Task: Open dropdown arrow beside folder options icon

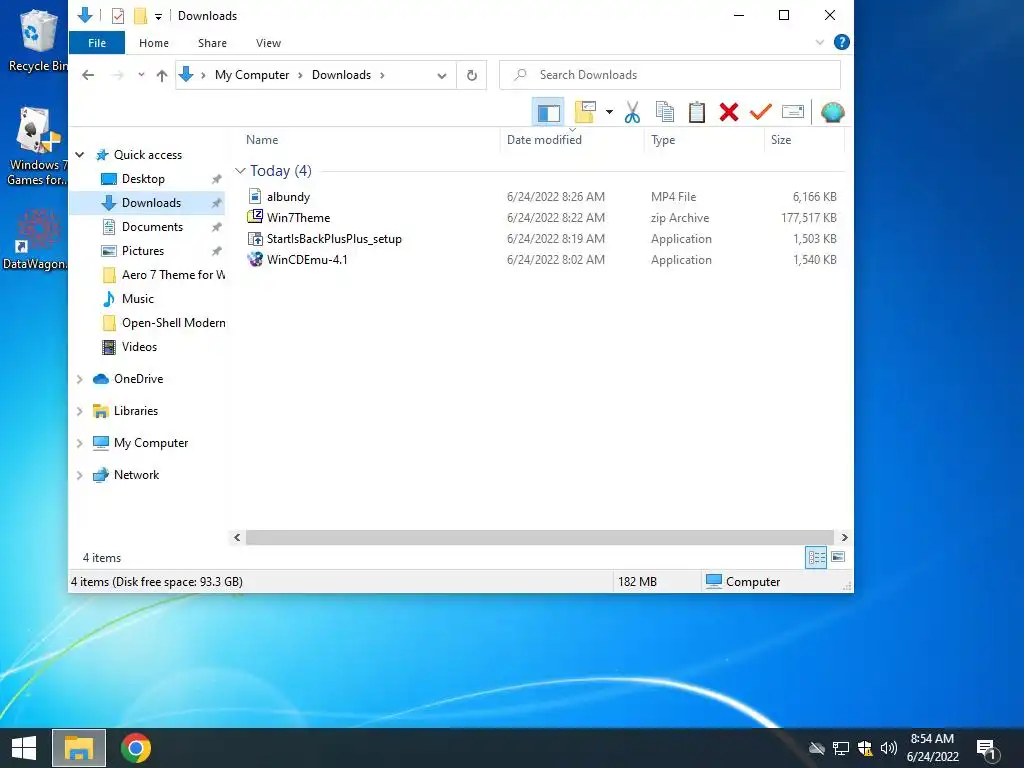Action: (x=609, y=112)
